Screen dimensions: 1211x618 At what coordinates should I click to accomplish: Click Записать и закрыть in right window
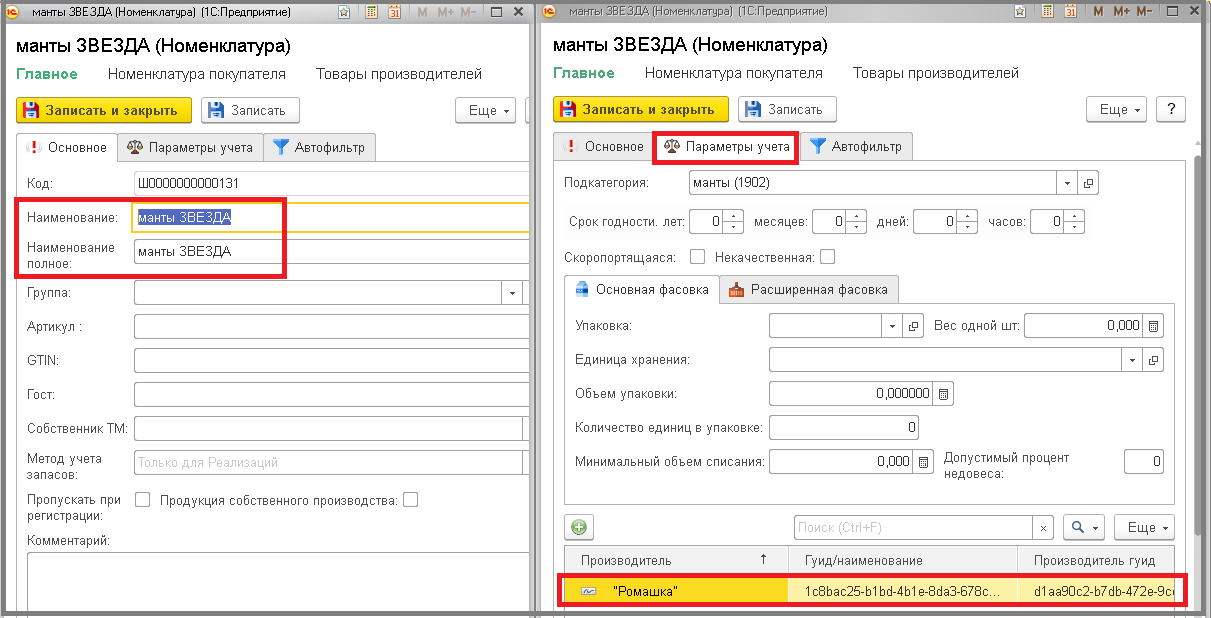pos(641,110)
